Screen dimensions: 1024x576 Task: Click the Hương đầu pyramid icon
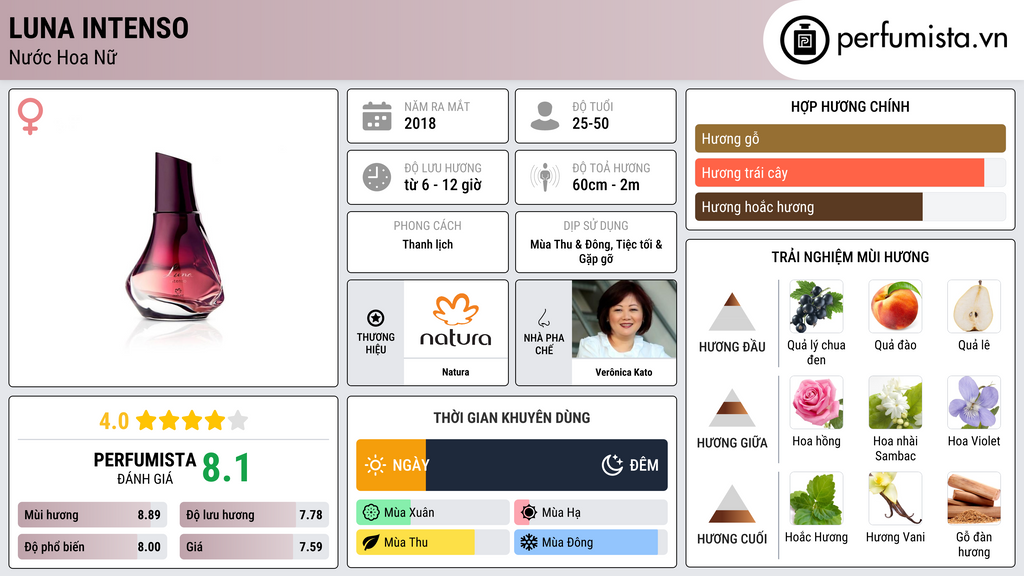732,312
